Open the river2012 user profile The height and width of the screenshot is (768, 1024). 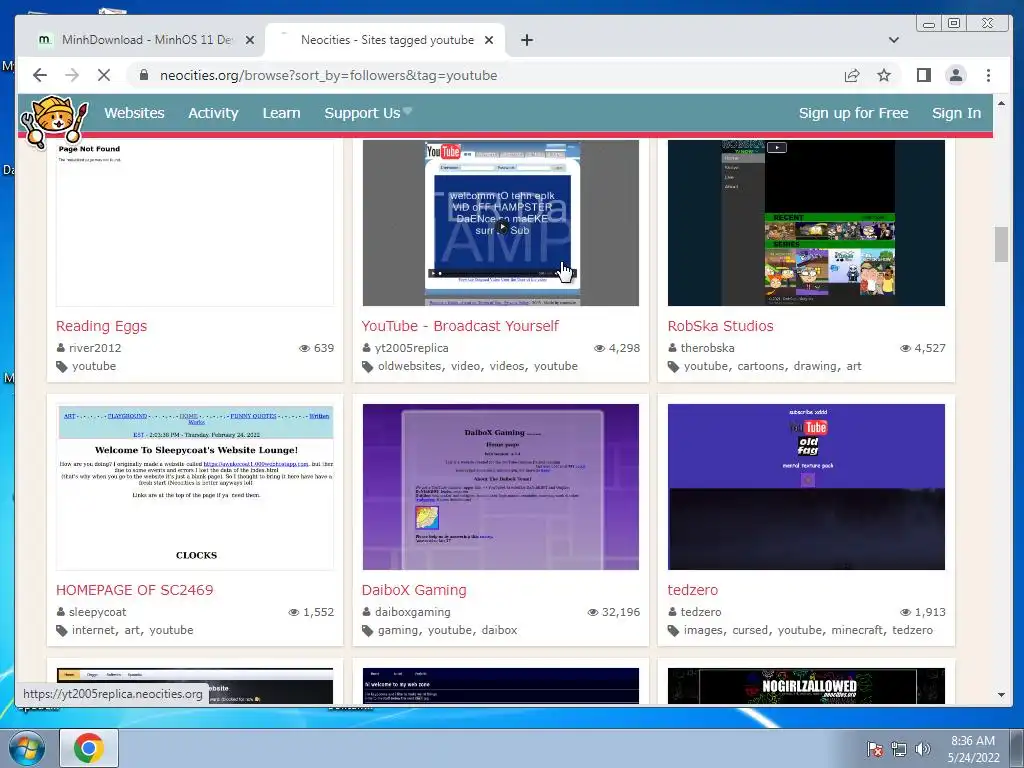(x=95, y=348)
